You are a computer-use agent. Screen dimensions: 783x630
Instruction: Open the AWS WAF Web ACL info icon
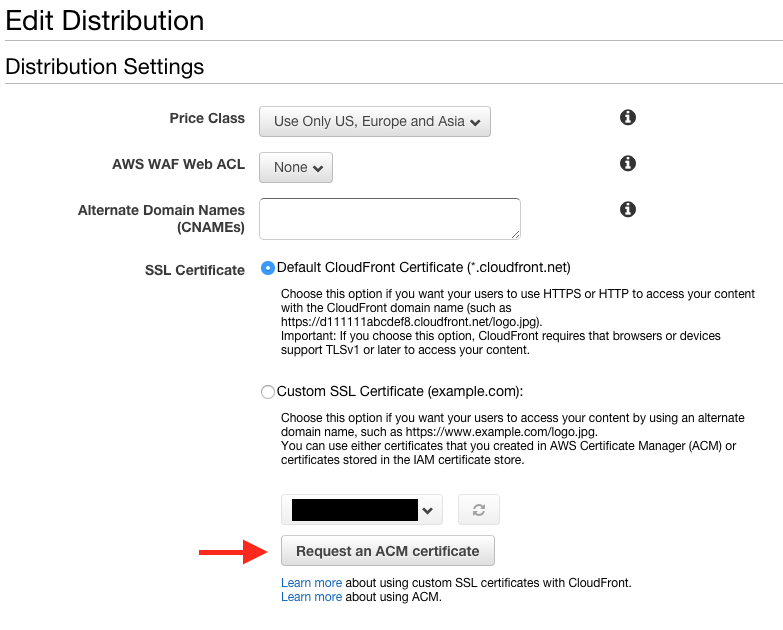coord(628,164)
